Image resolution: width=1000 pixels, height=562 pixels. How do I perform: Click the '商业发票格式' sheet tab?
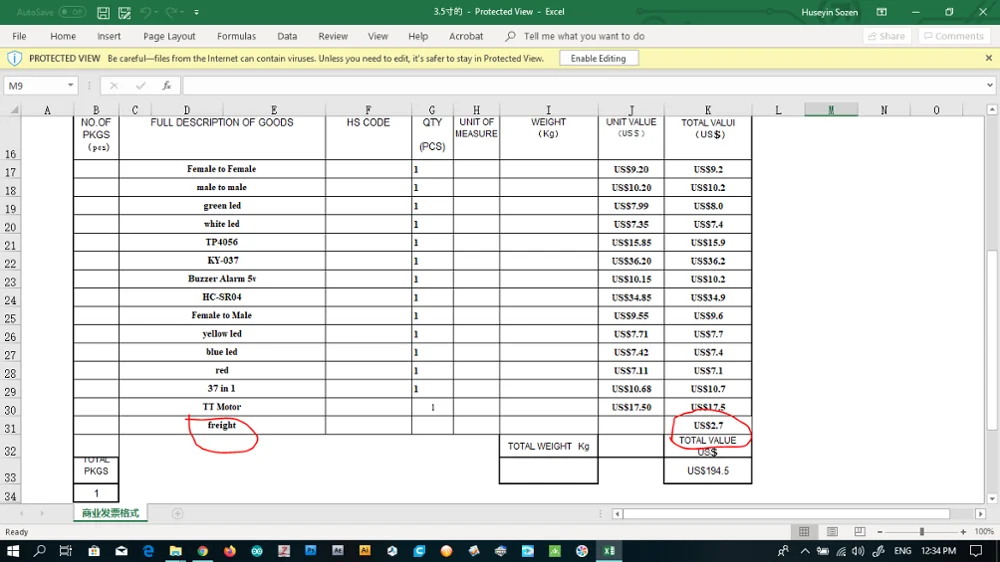point(110,513)
